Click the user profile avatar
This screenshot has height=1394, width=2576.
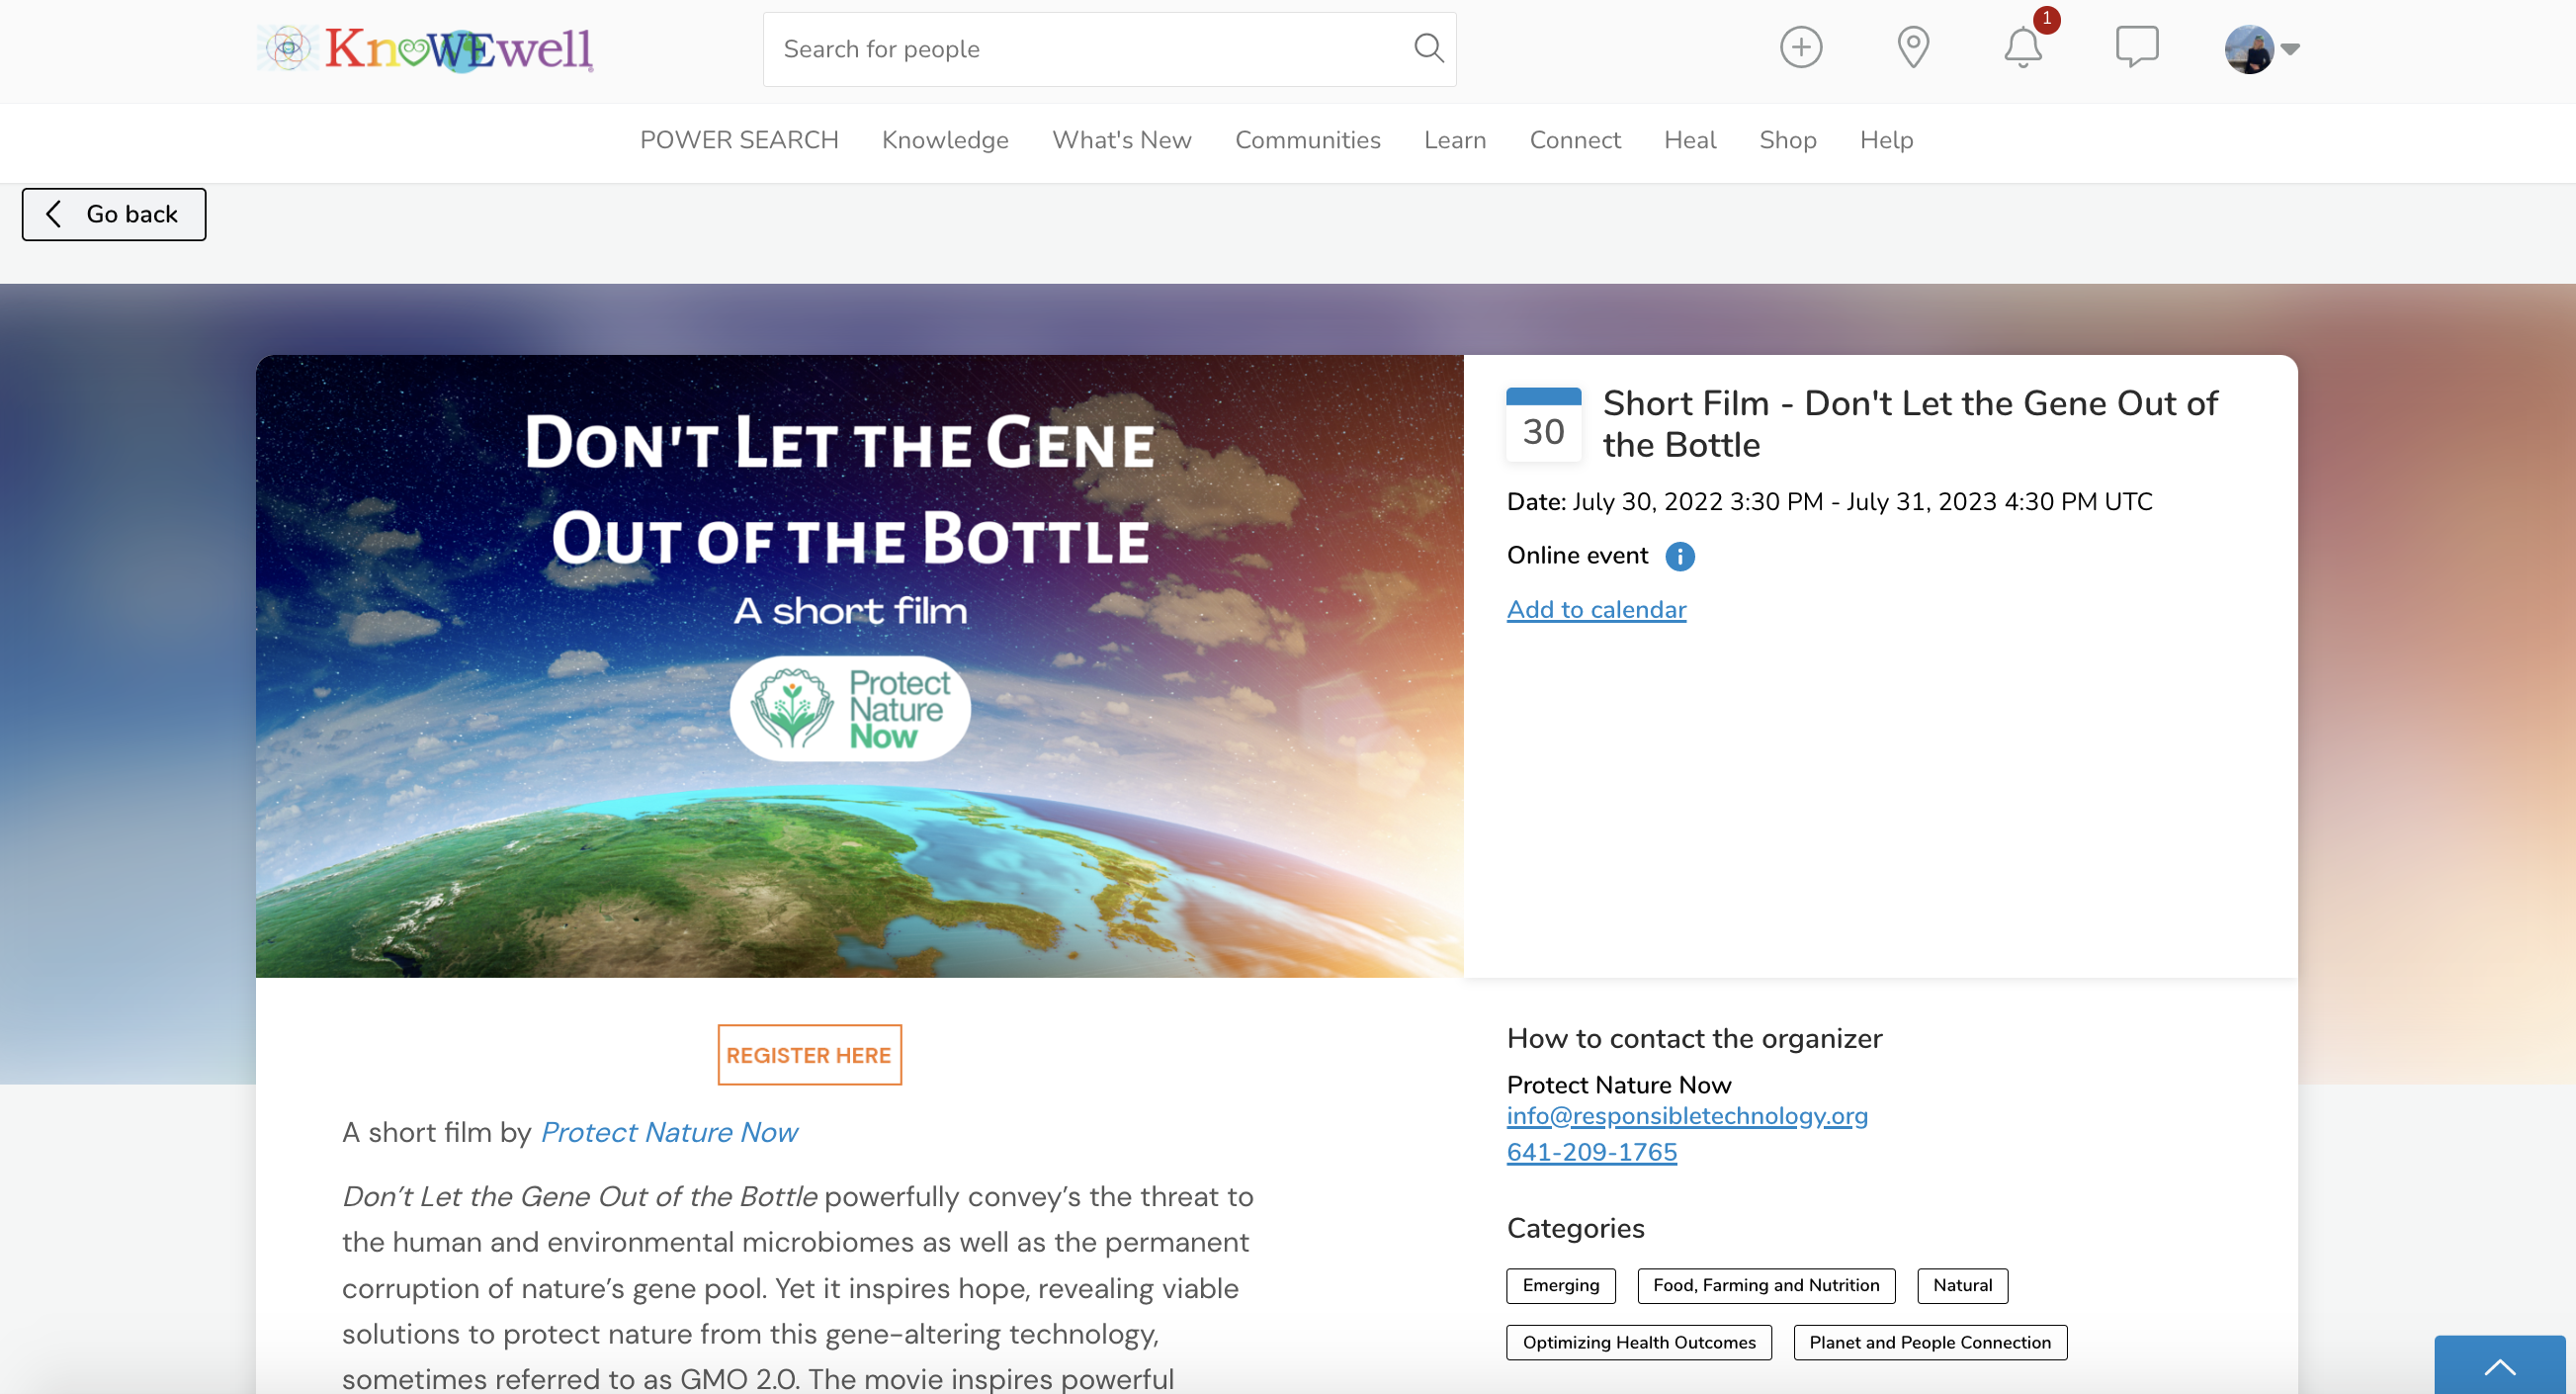coord(2249,49)
